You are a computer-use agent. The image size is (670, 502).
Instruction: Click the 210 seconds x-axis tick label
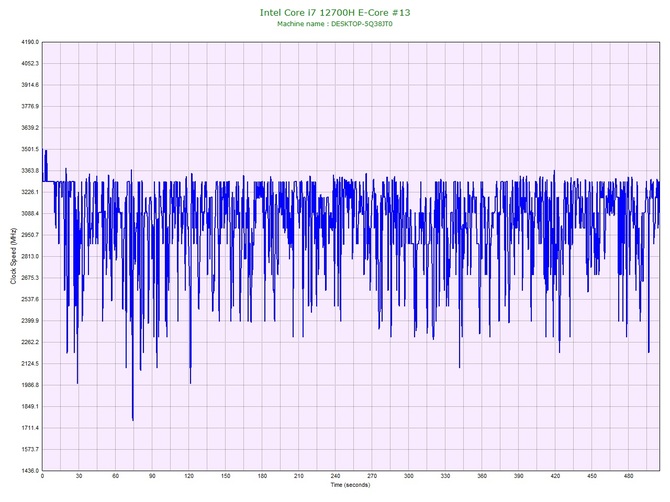[299, 476]
